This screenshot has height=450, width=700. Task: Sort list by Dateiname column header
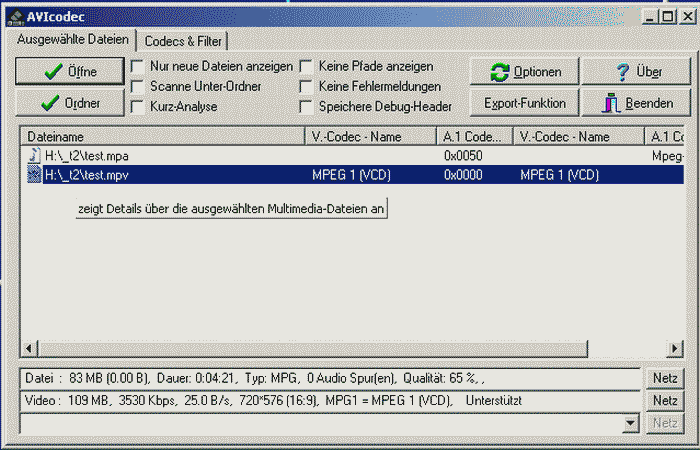[x=160, y=136]
